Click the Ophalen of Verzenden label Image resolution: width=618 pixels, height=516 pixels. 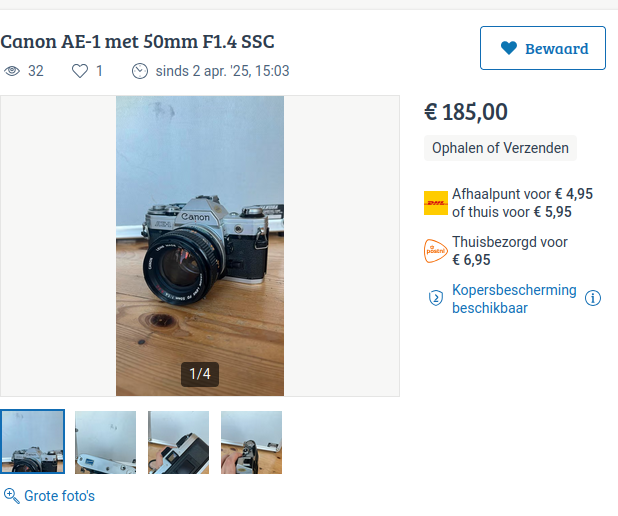click(500, 148)
